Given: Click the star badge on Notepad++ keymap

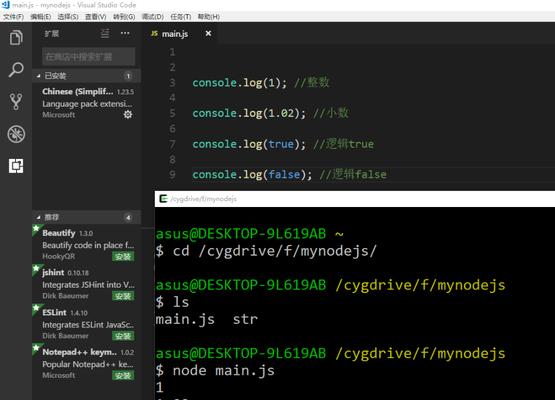Looking at the screenshot, I should coord(36,348).
